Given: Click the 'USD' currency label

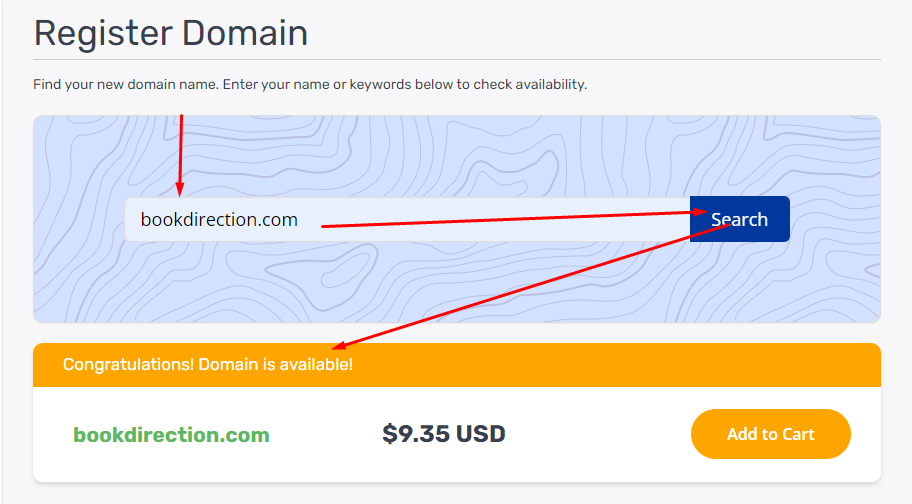Looking at the screenshot, I should [481, 434].
